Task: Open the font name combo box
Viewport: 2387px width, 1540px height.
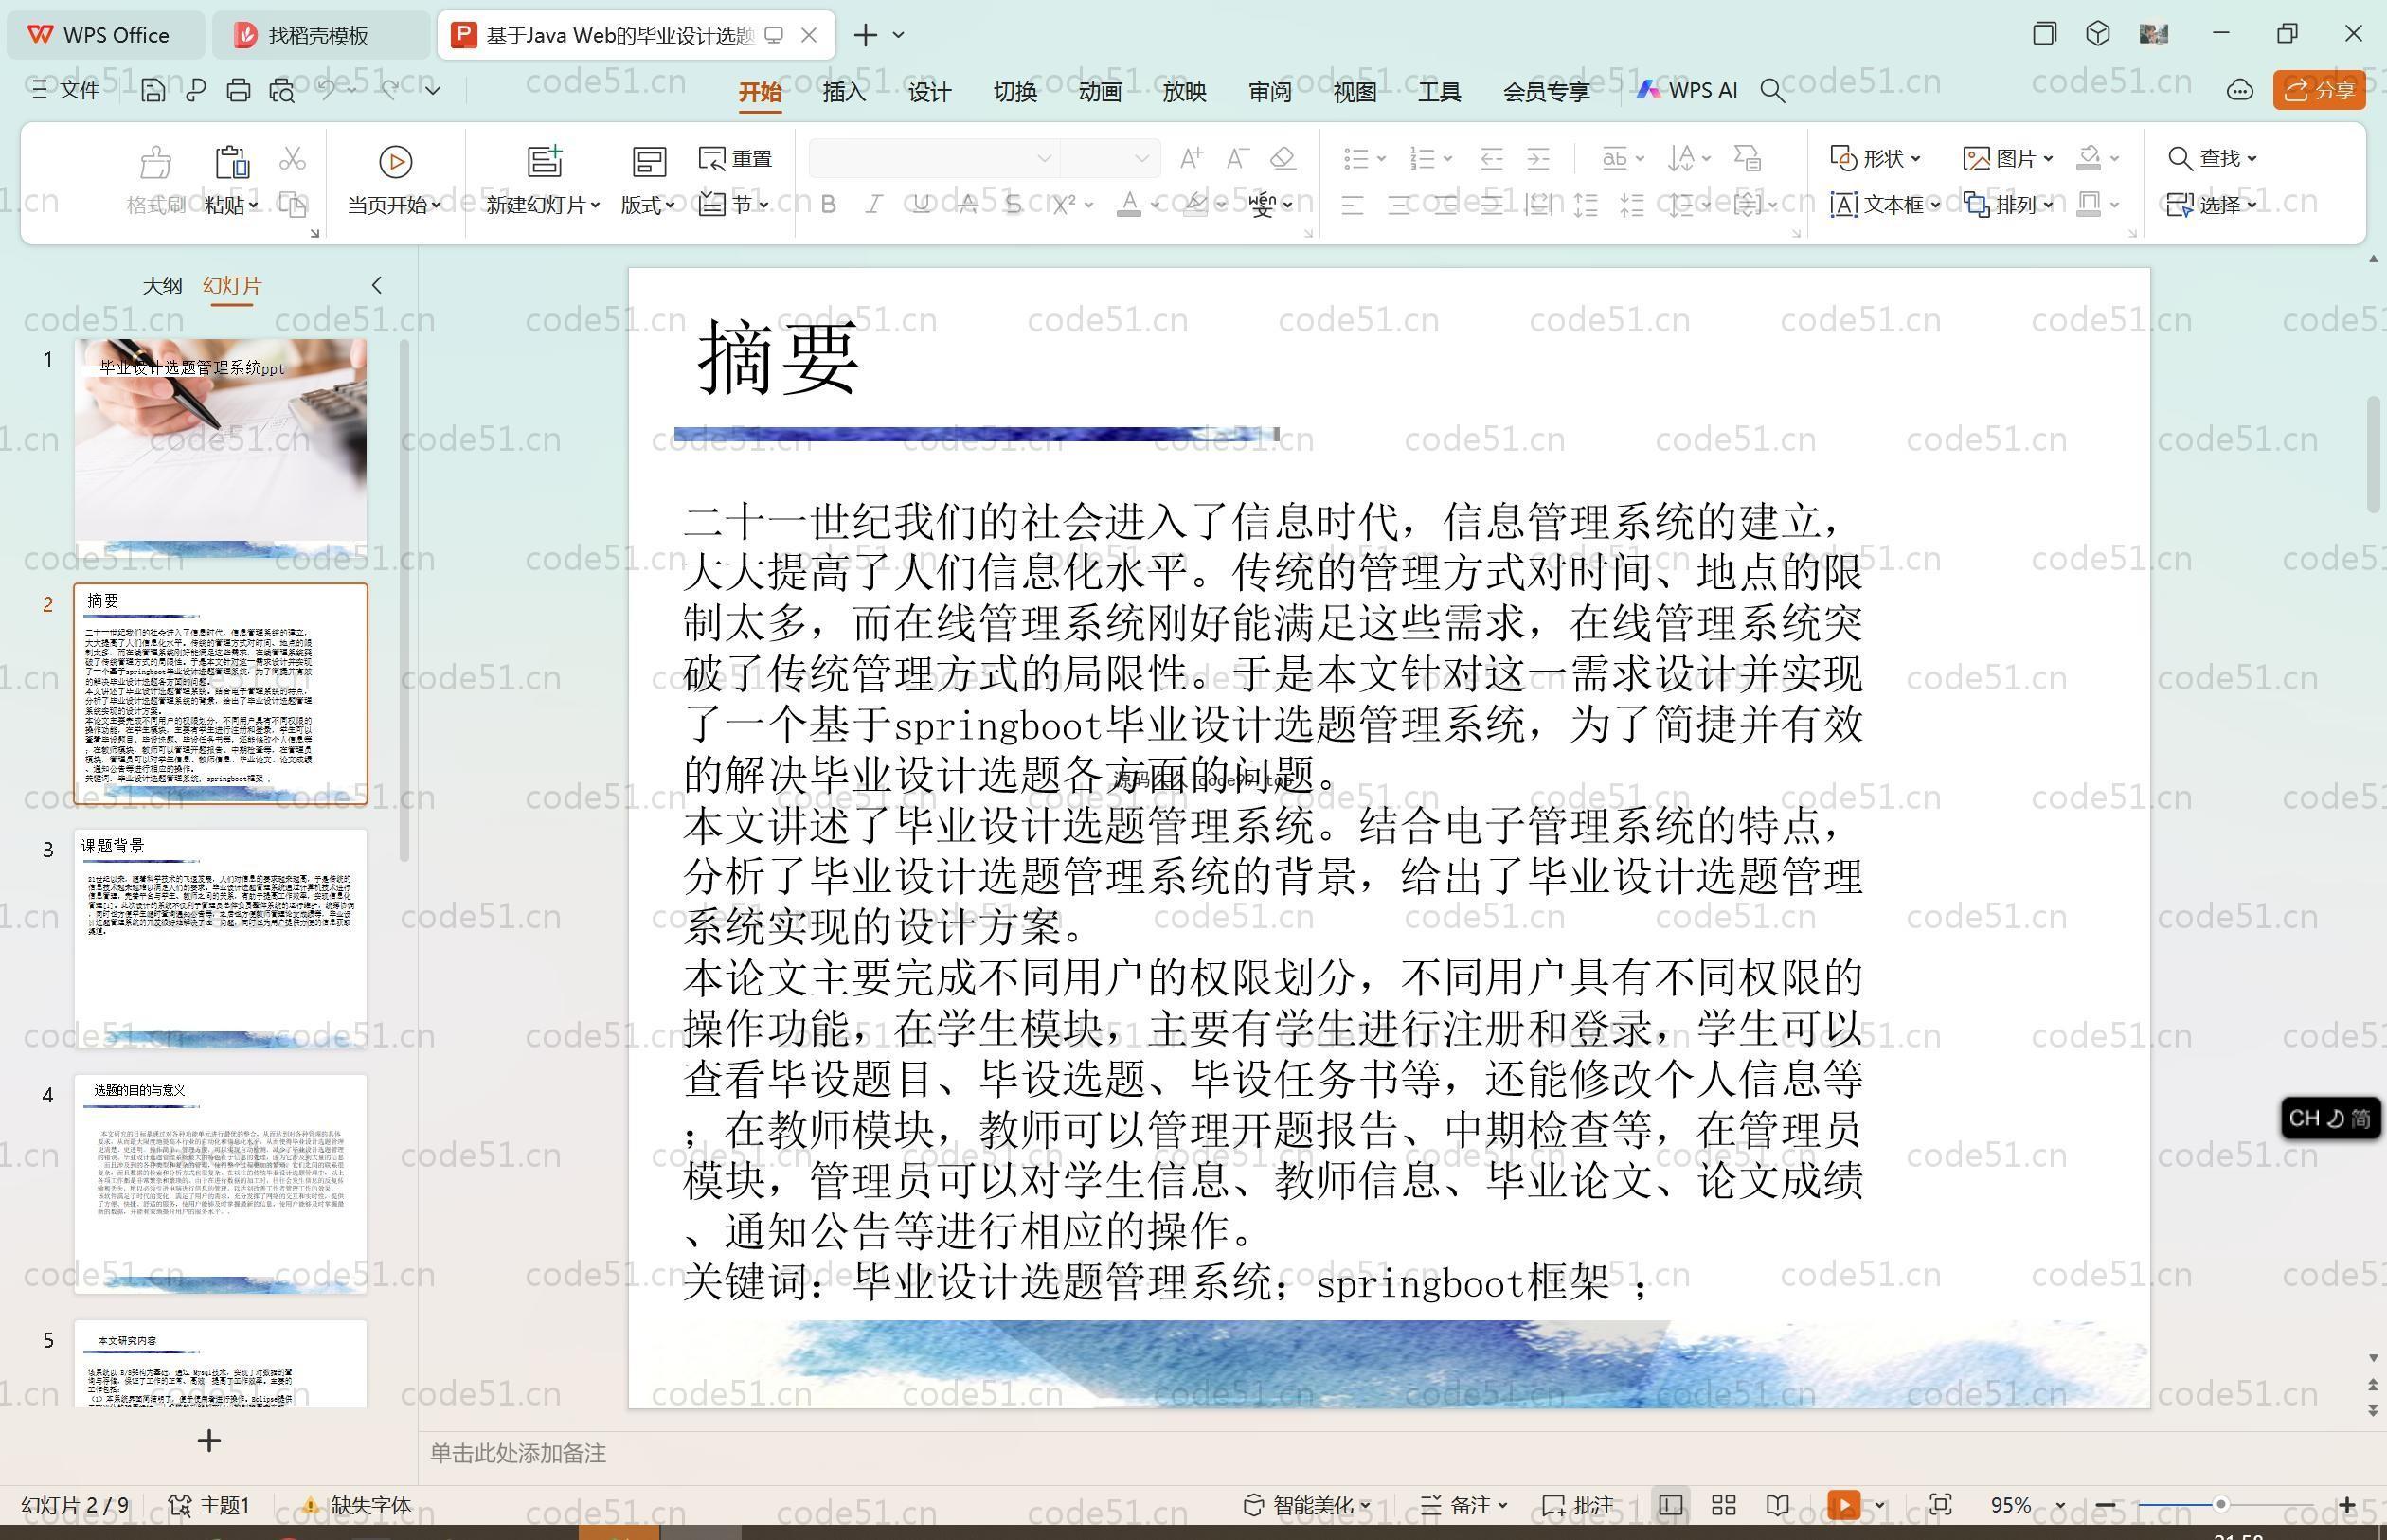Action: (933, 158)
